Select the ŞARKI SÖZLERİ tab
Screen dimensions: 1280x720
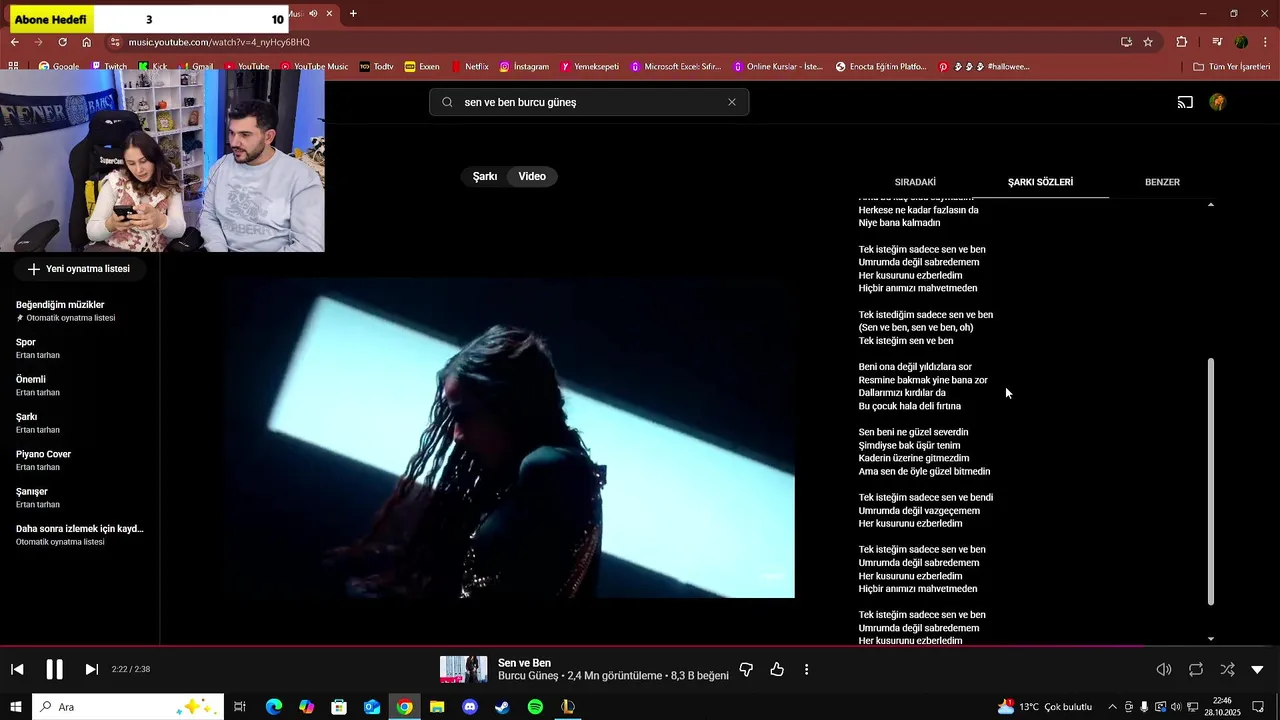[1040, 182]
